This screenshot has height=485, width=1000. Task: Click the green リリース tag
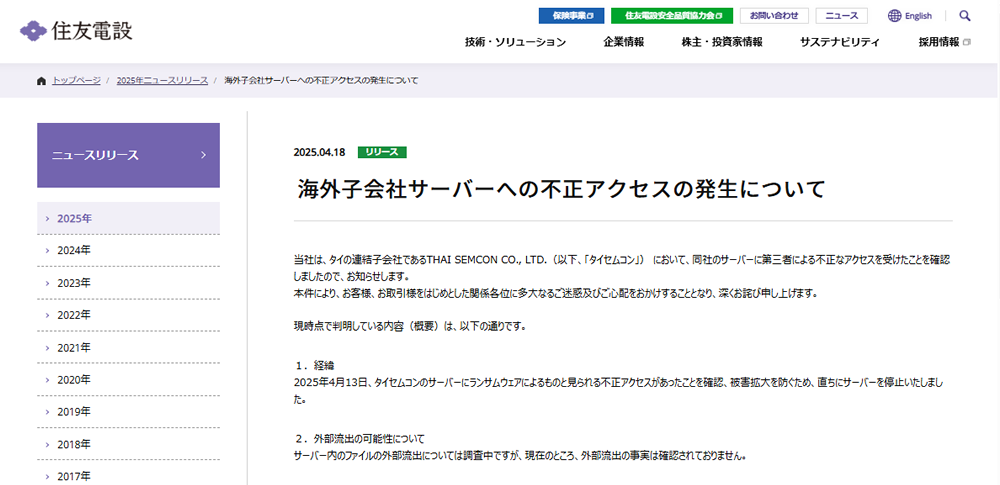[x=382, y=152]
